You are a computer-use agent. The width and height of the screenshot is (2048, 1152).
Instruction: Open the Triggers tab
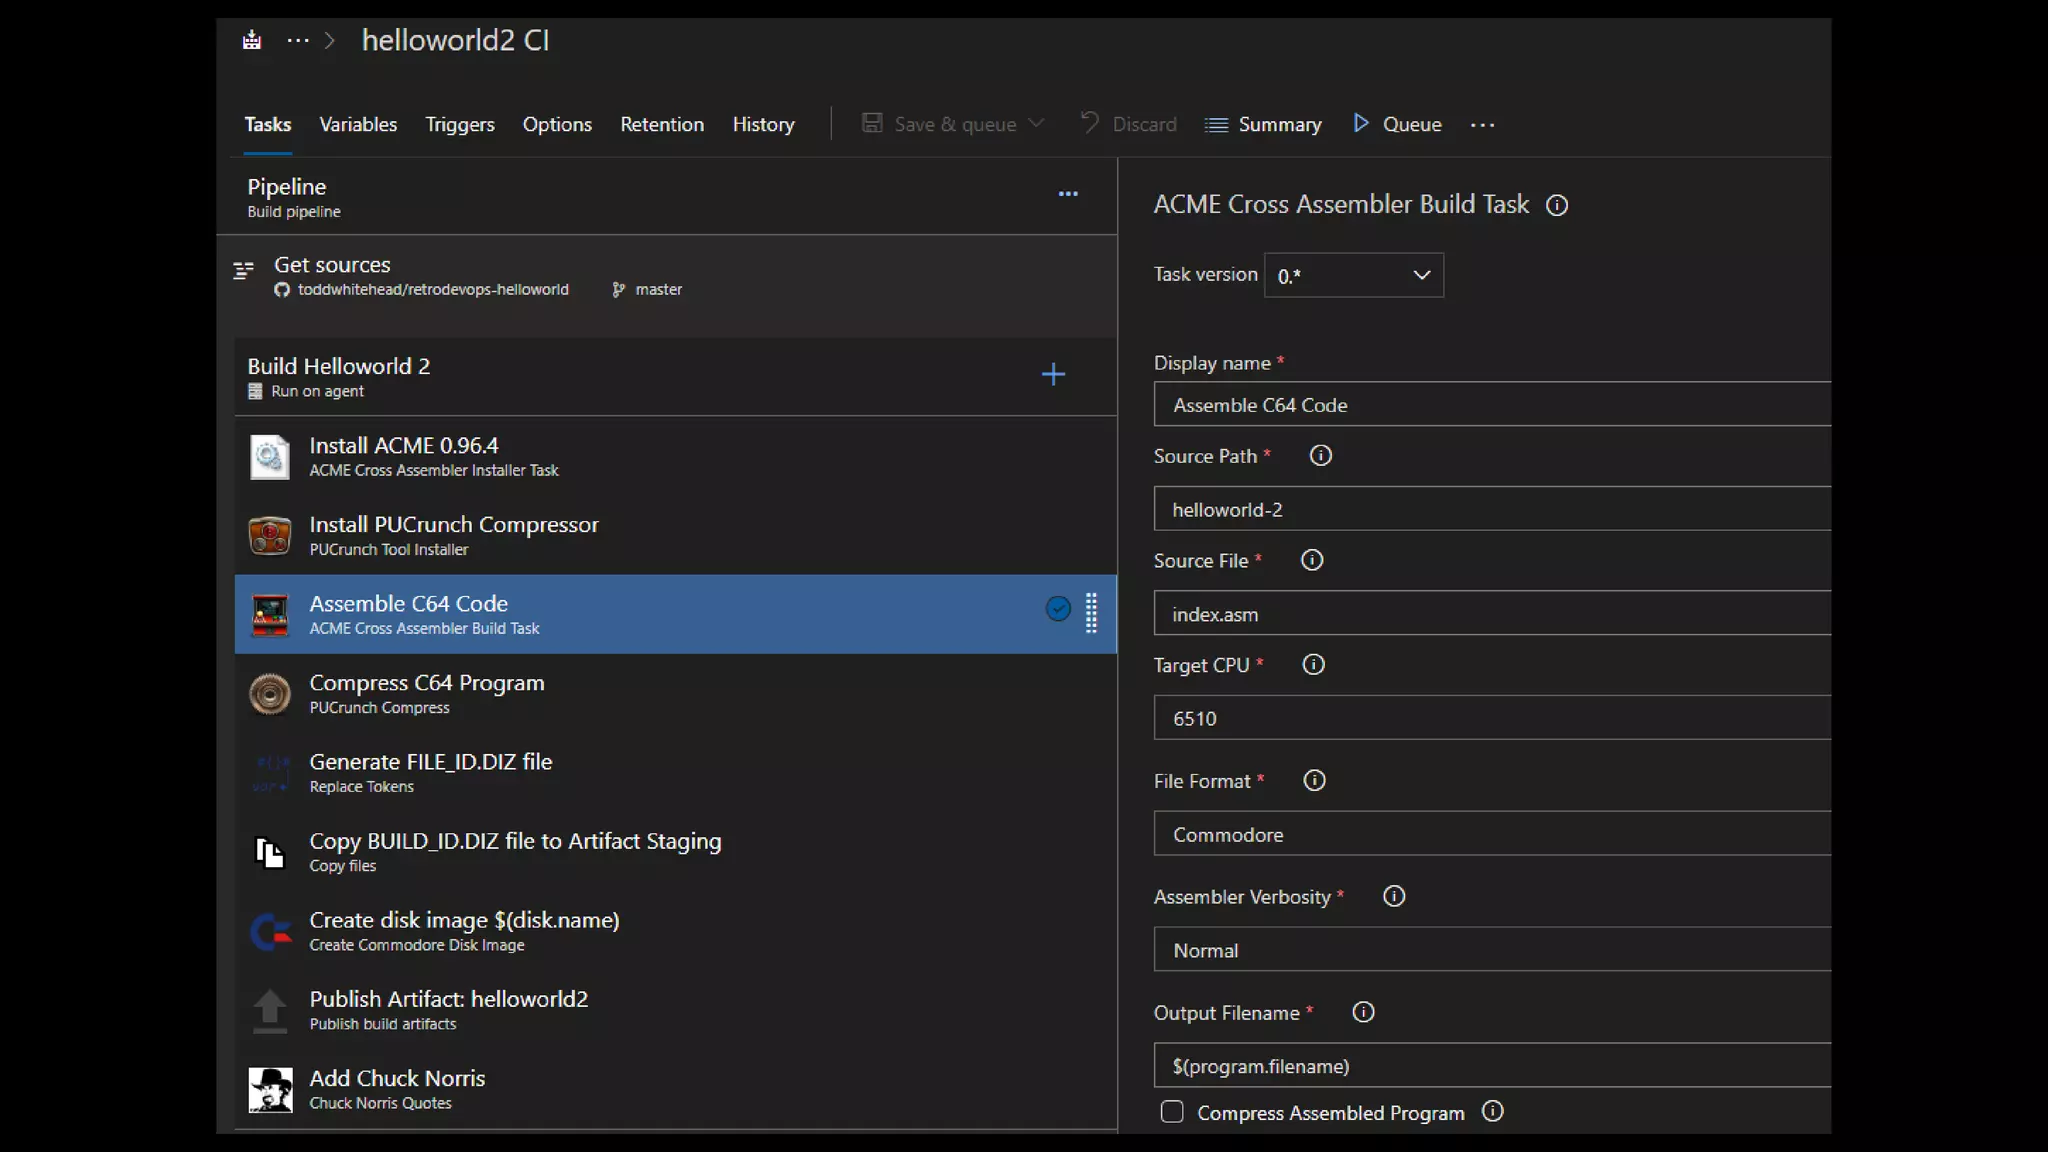[x=459, y=125]
